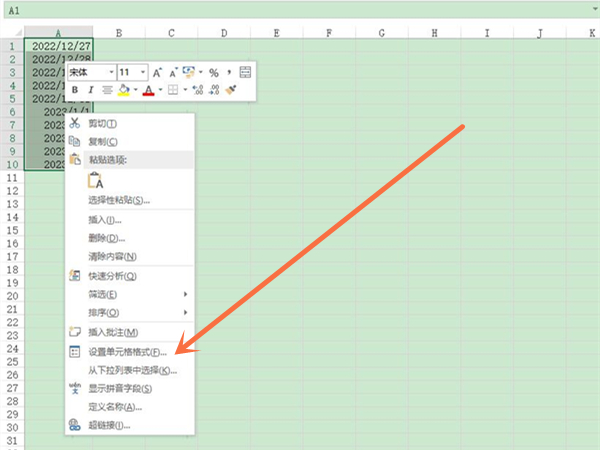Click the increase font size icon
Viewport: 600px width, 450px height.
(158, 73)
